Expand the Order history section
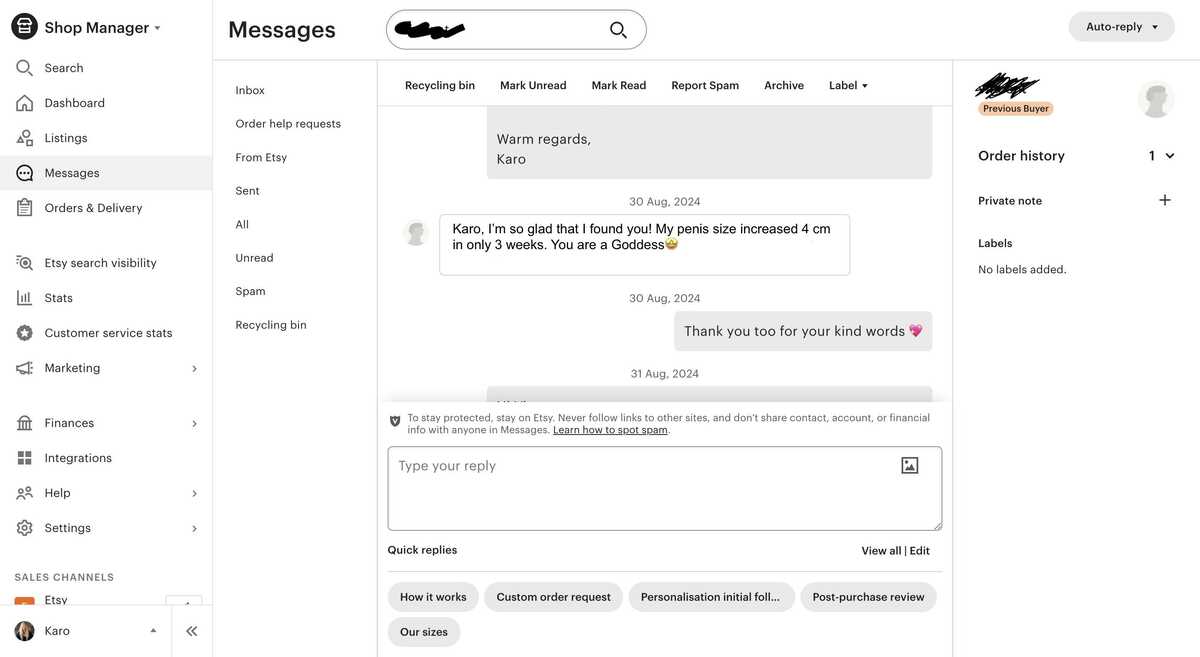The image size is (1200, 657). pos(1169,156)
